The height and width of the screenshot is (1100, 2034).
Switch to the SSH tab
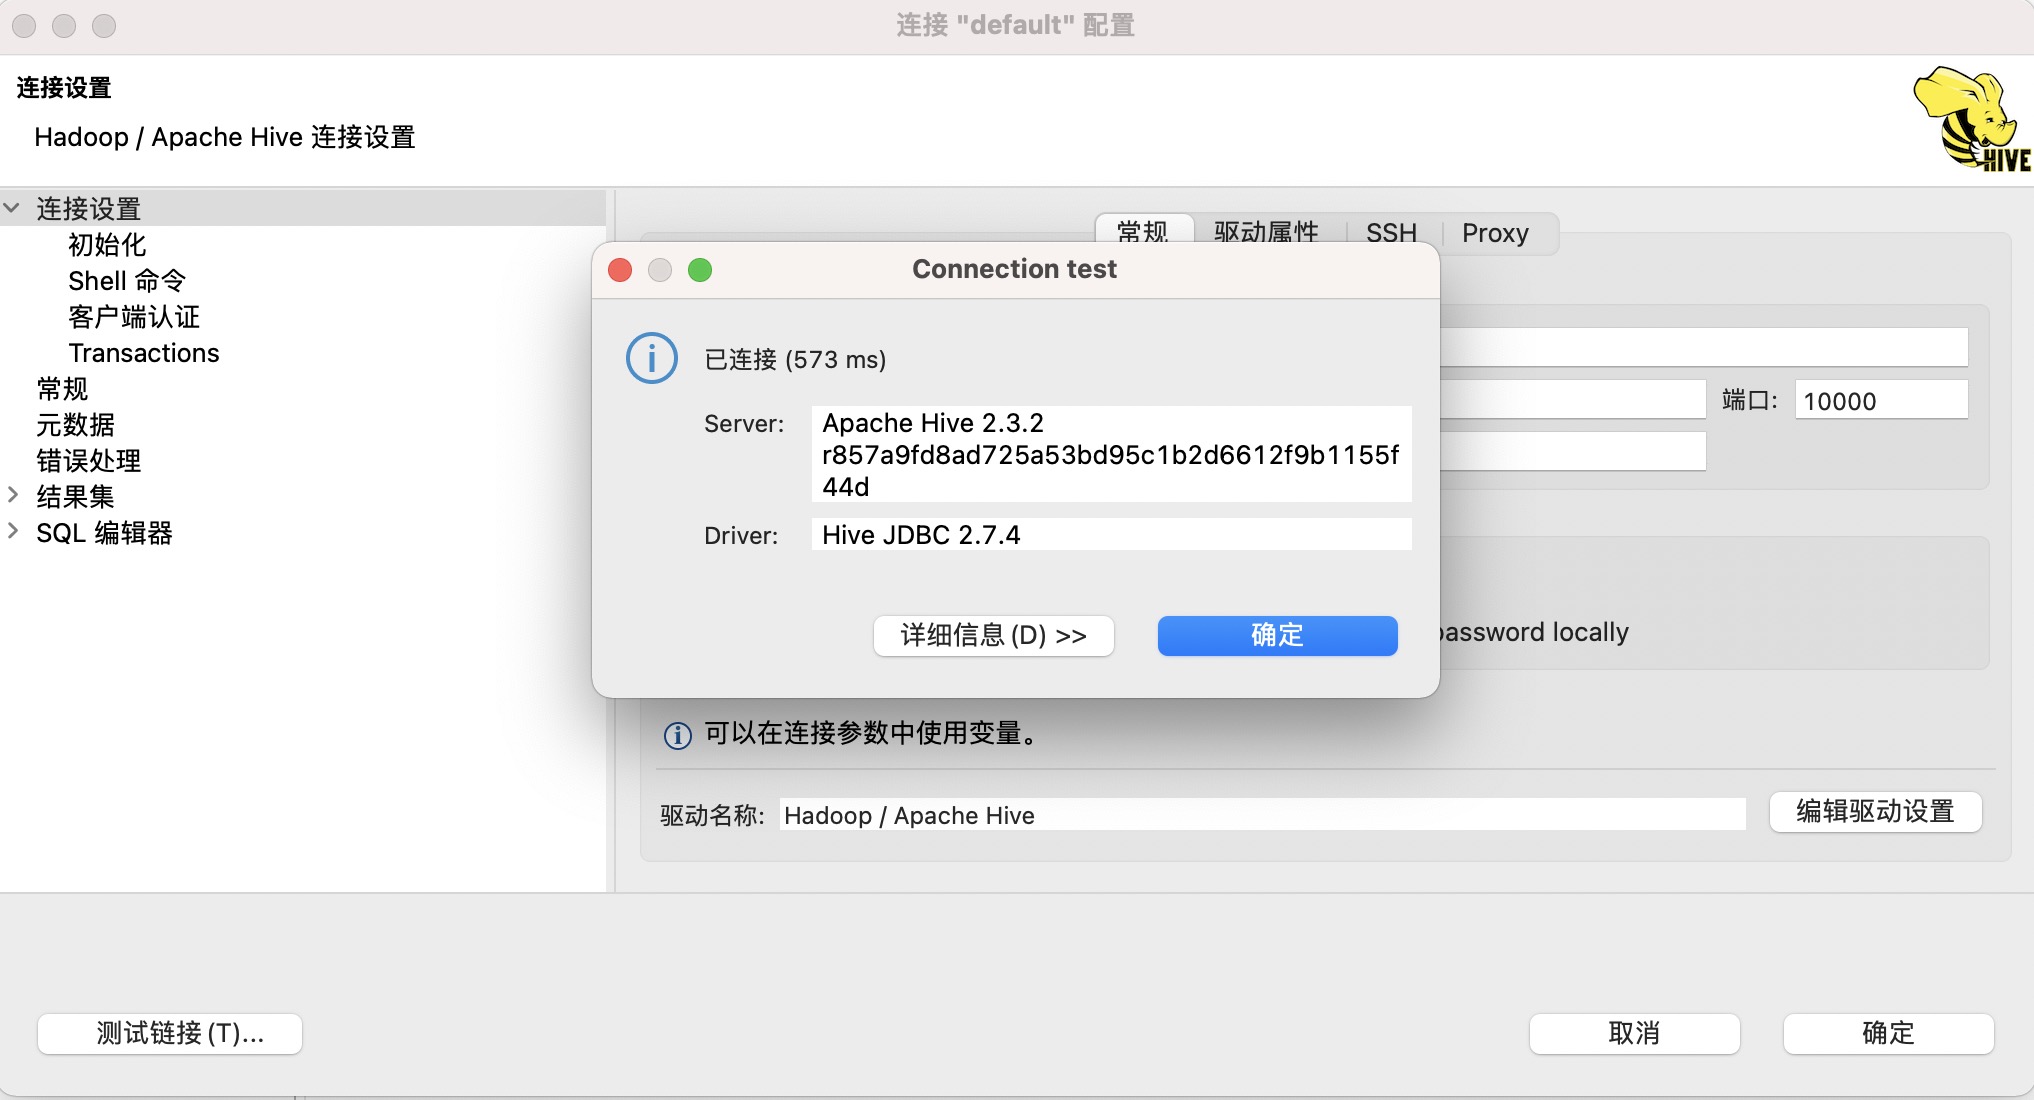pos(1391,233)
